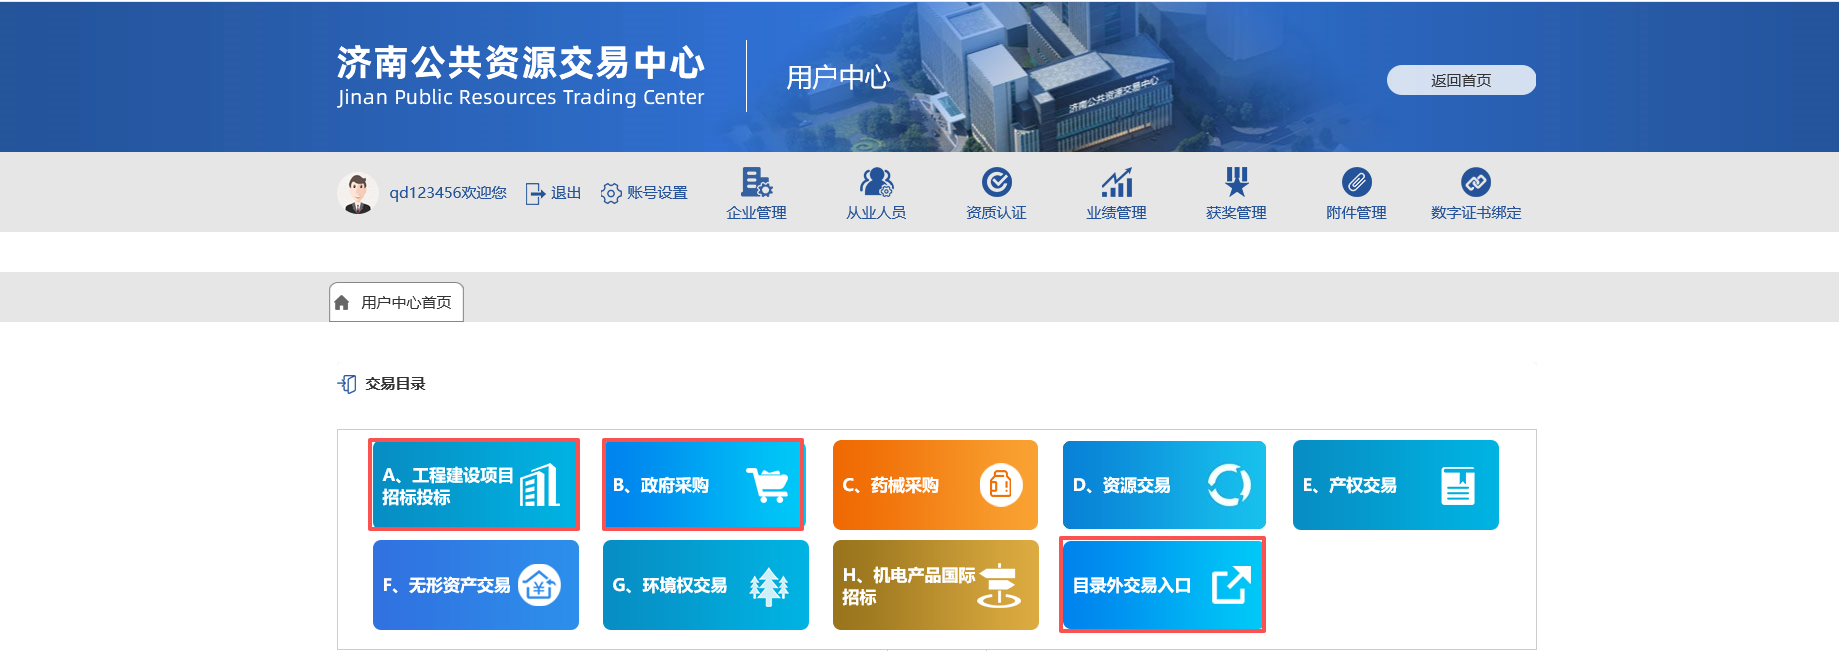The width and height of the screenshot is (1839, 651).
Task: Open the E、产权交易 tile
Action: click(x=1395, y=485)
